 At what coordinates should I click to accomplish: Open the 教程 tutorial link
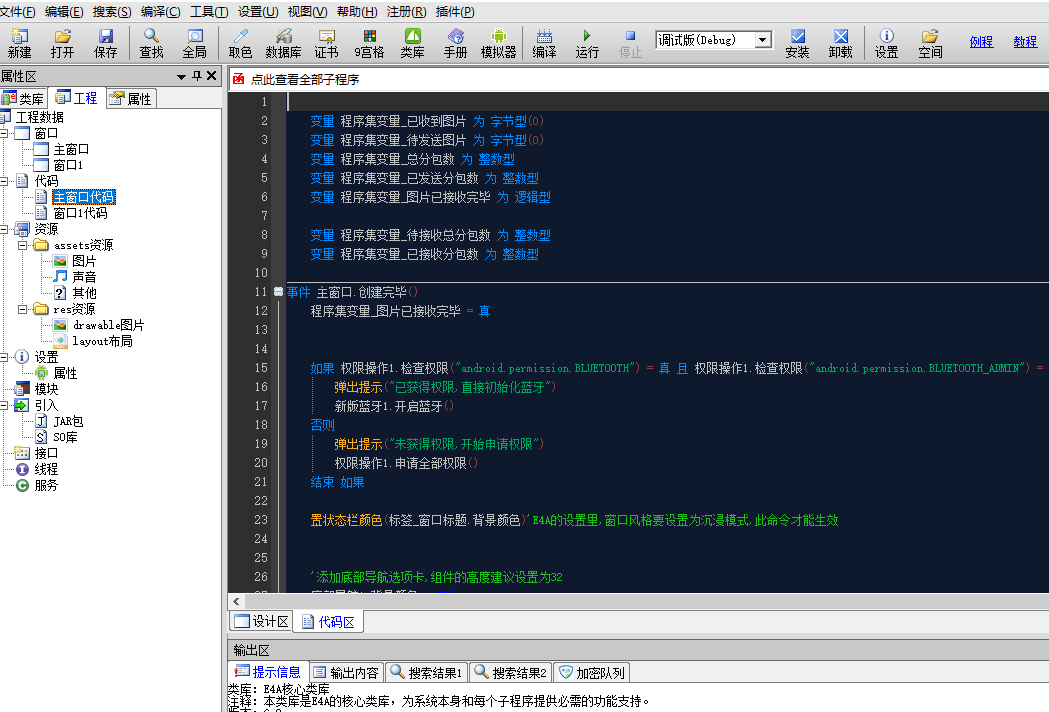(1025, 41)
